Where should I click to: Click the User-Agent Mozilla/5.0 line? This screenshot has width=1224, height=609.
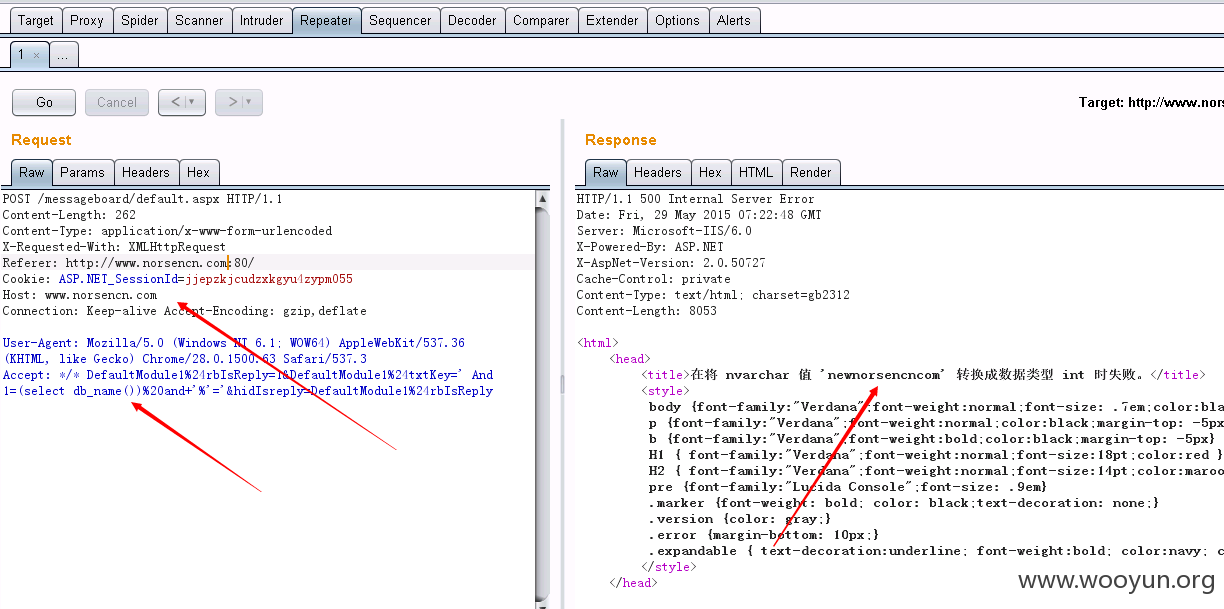(x=233, y=343)
